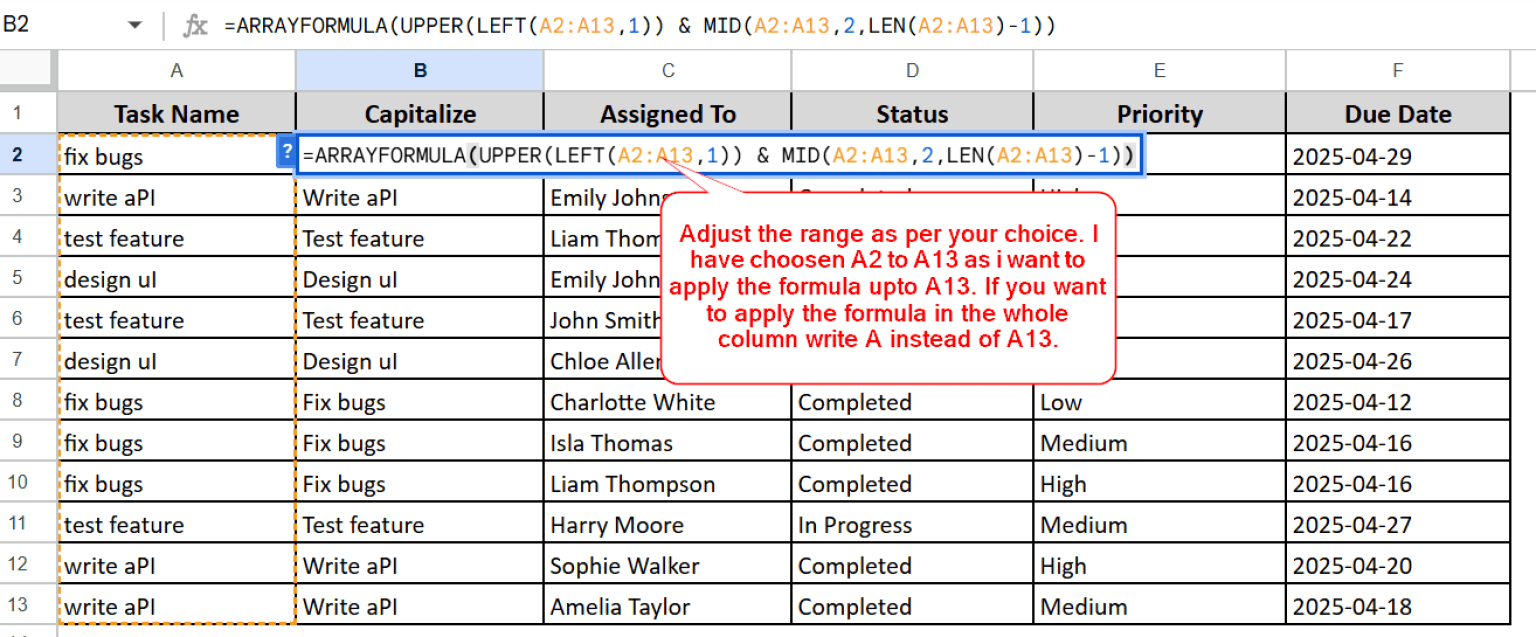1536x637 pixels.
Task: Select column F header
Action: [x=1397, y=70]
